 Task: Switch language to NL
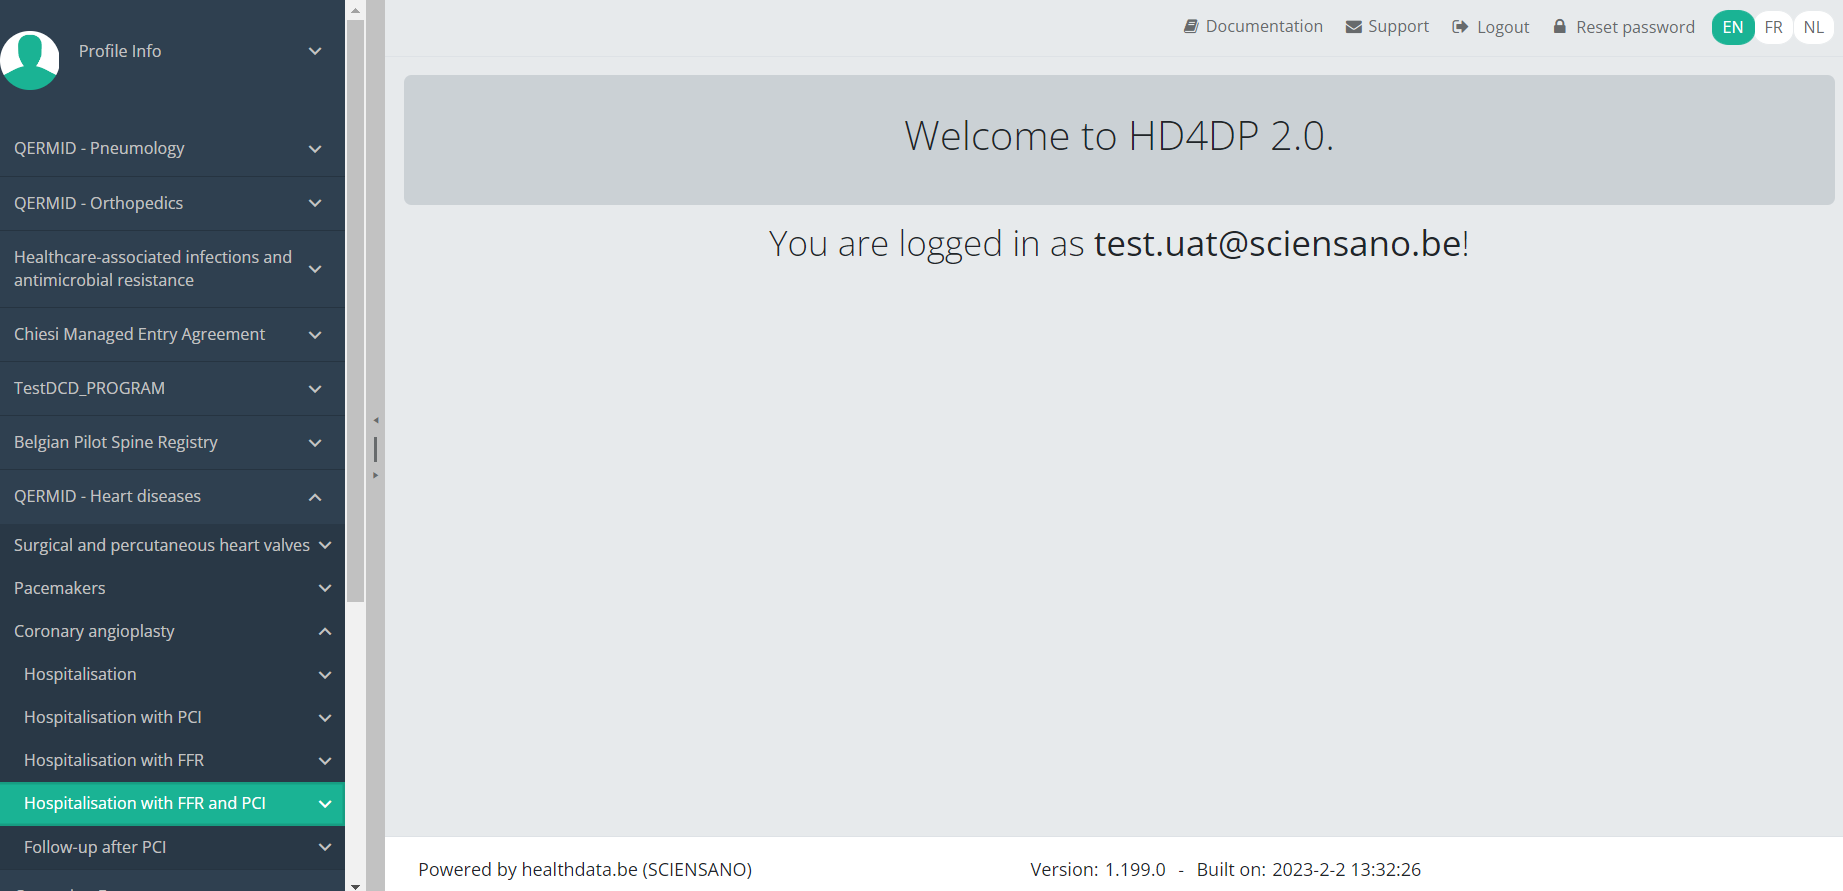[1813, 27]
